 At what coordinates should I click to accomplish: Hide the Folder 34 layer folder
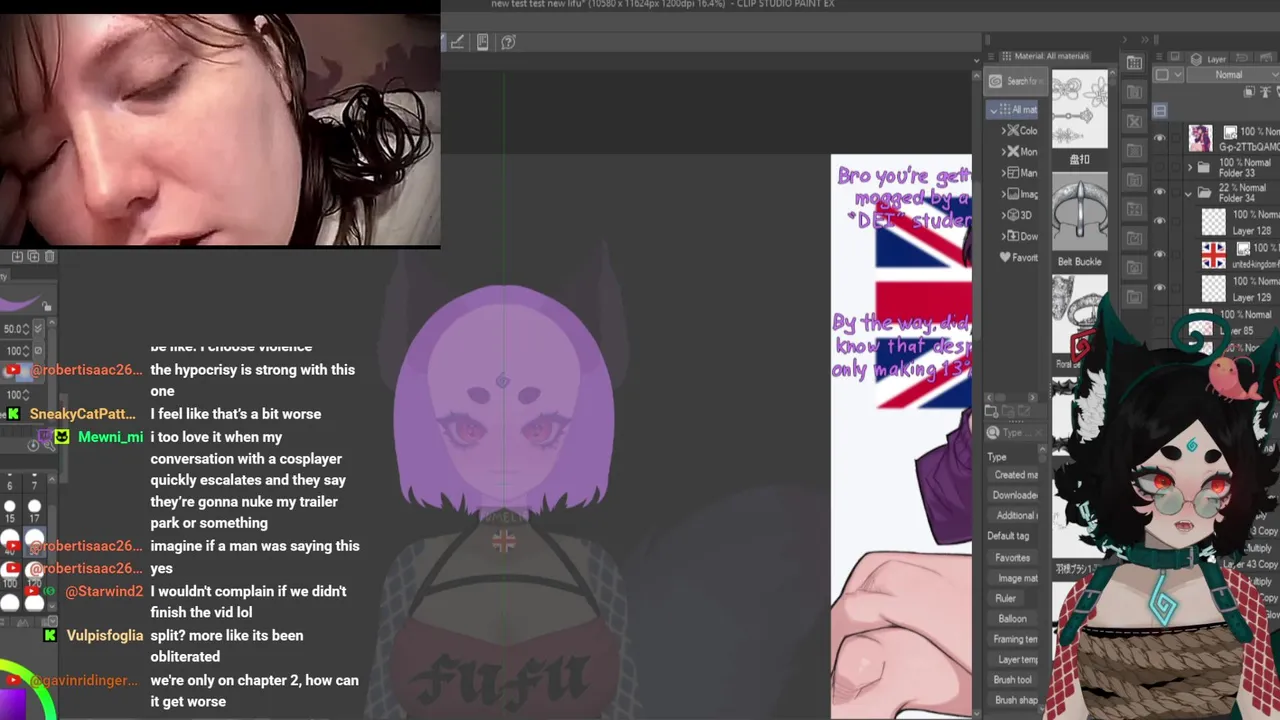pos(1160,192)
